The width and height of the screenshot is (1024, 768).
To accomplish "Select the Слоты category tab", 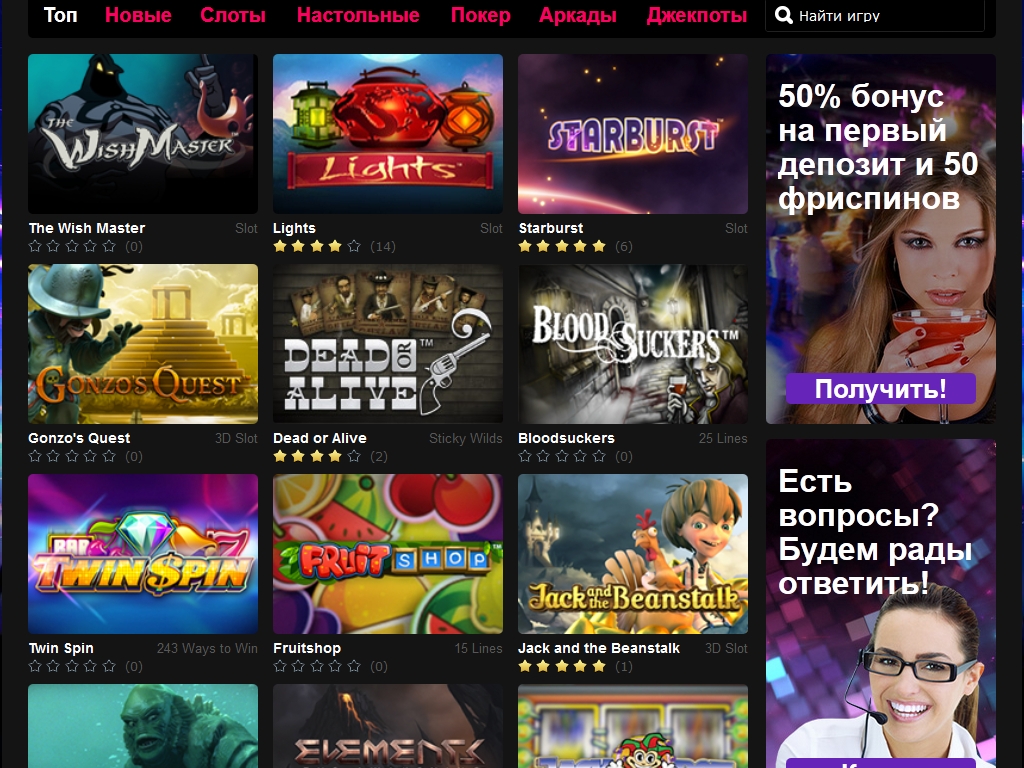I will pos(233,14).
